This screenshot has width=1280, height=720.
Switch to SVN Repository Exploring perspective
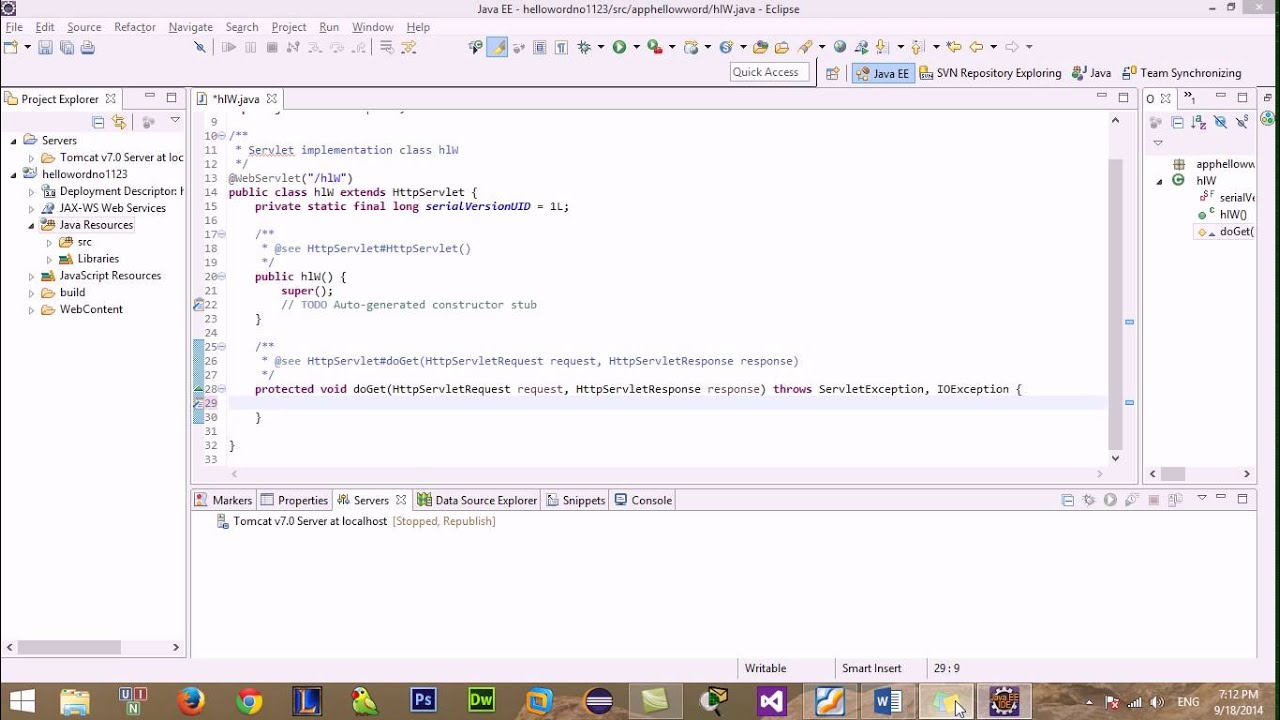coord(989,73)
